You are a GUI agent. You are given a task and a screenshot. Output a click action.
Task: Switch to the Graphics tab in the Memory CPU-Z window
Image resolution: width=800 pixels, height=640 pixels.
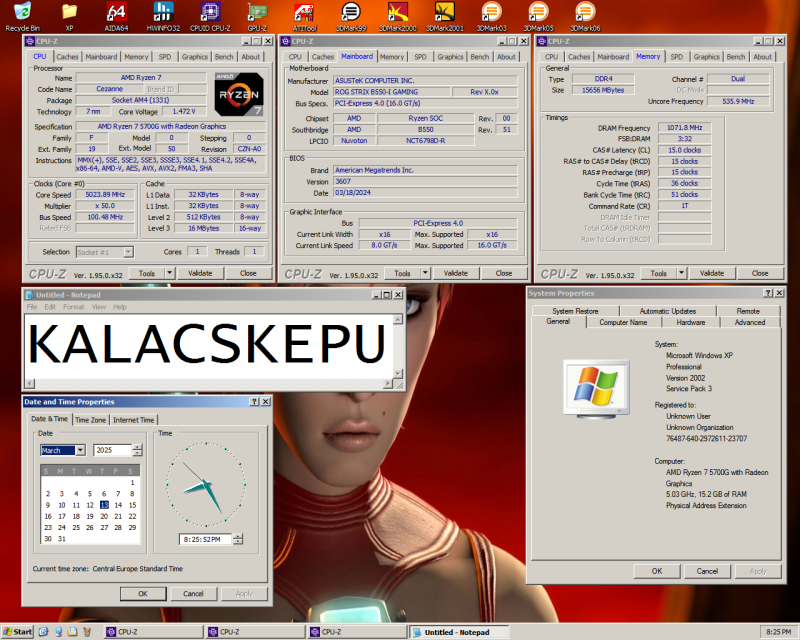coord(706,57)
